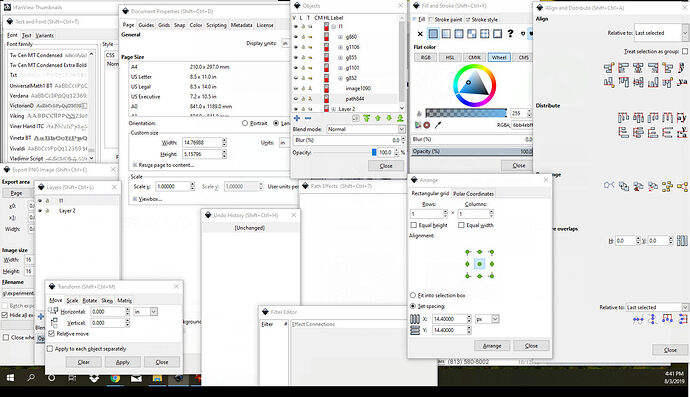Click Apply in the Transform dialog
Image resolution: width=690 pixels, height=397 pixels.
pyautogui.click(x=123, y=362)
